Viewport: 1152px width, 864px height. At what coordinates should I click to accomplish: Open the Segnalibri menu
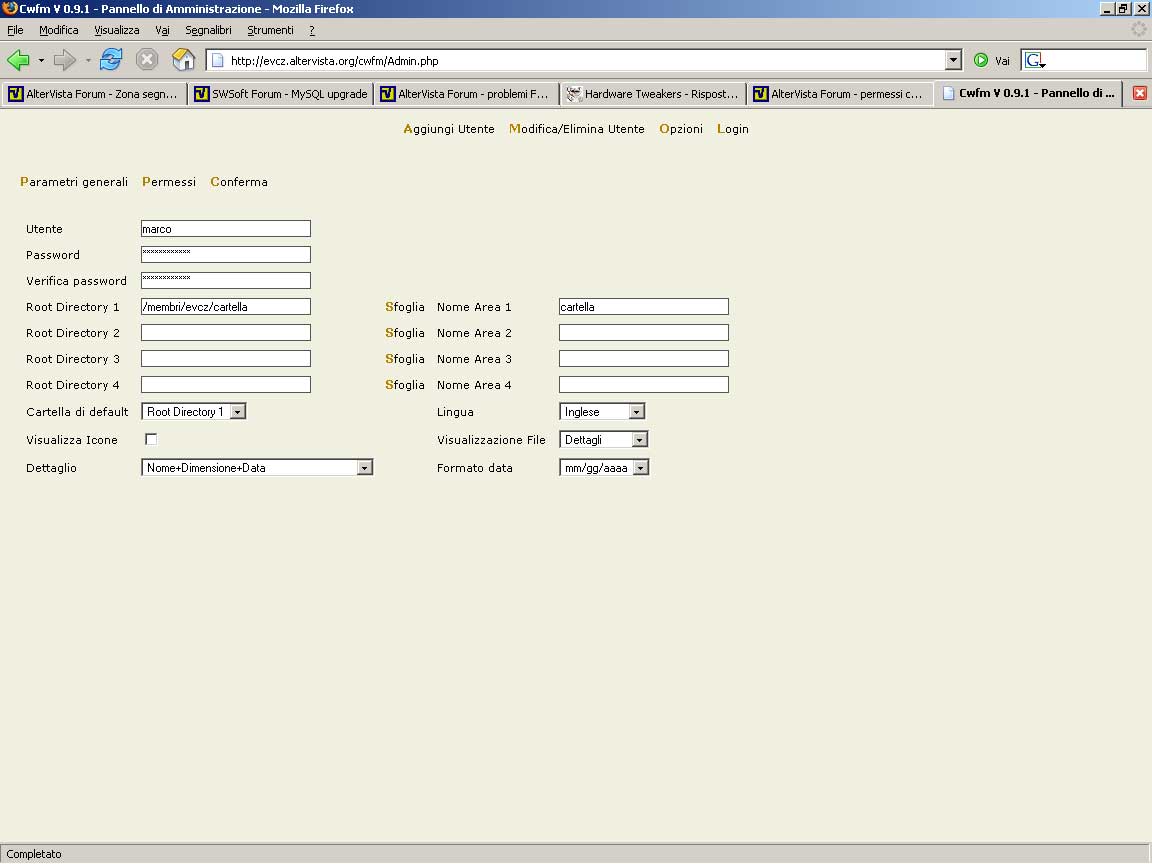[x=208, y=30]
